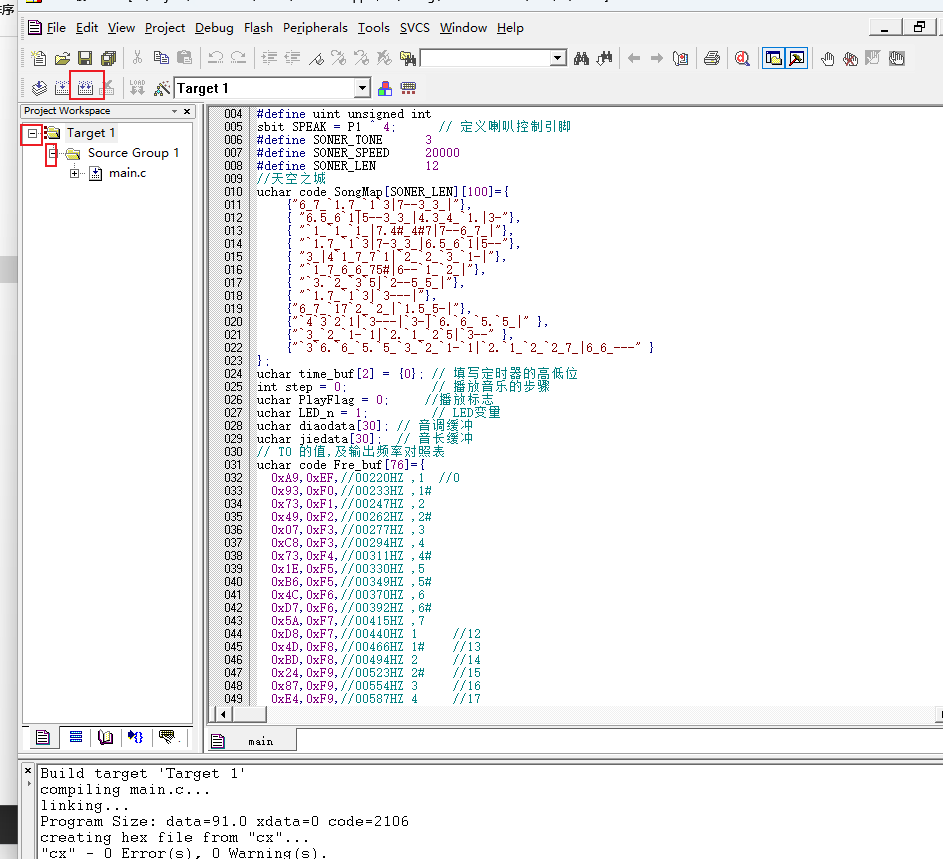Viewport: 943px width, 859px height.
Task: Collapse the Target 1 tree node
Action: tap(32, 133)
